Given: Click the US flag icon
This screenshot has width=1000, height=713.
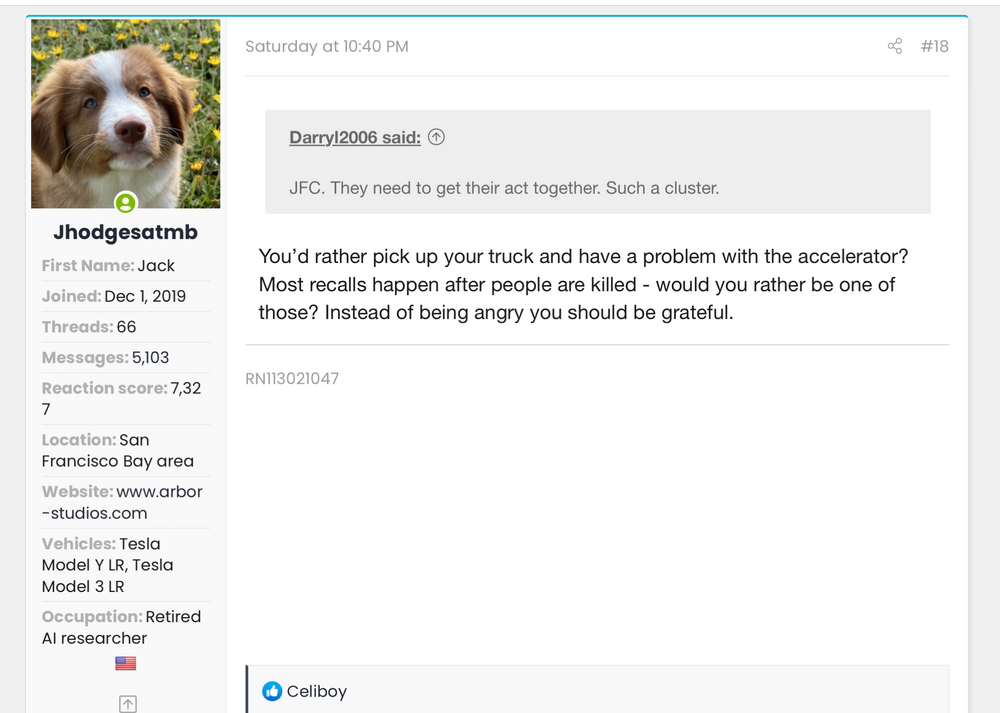Looking at the screenshot, I should [x=125, y=664].
